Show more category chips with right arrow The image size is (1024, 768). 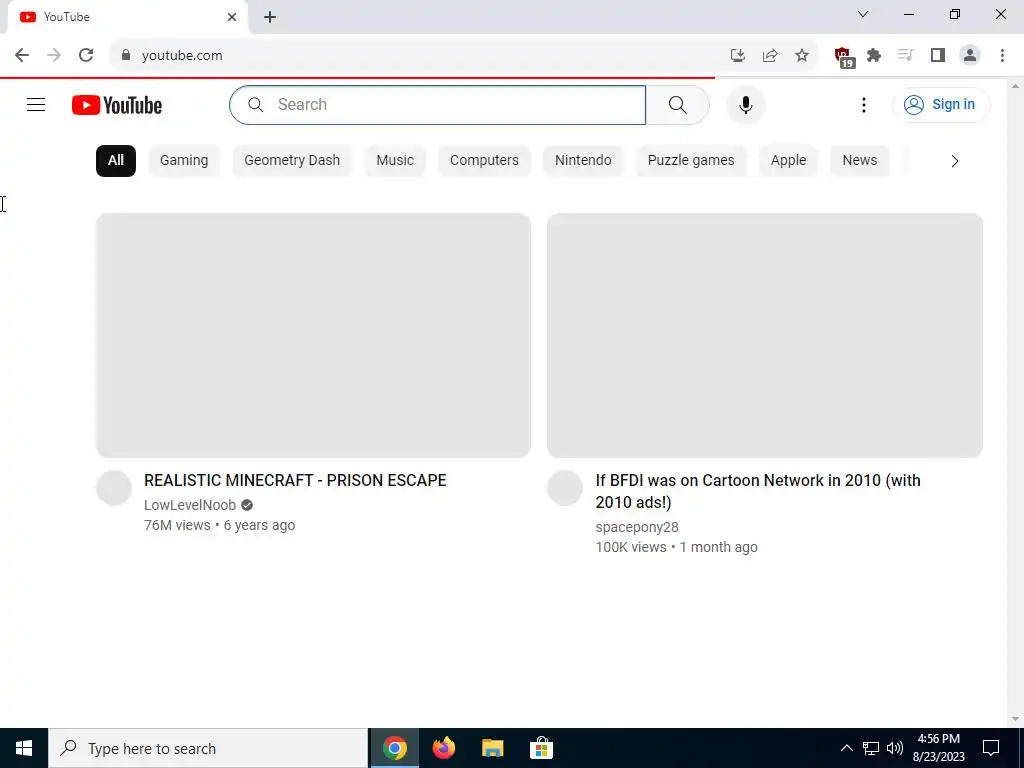(955, 161)
